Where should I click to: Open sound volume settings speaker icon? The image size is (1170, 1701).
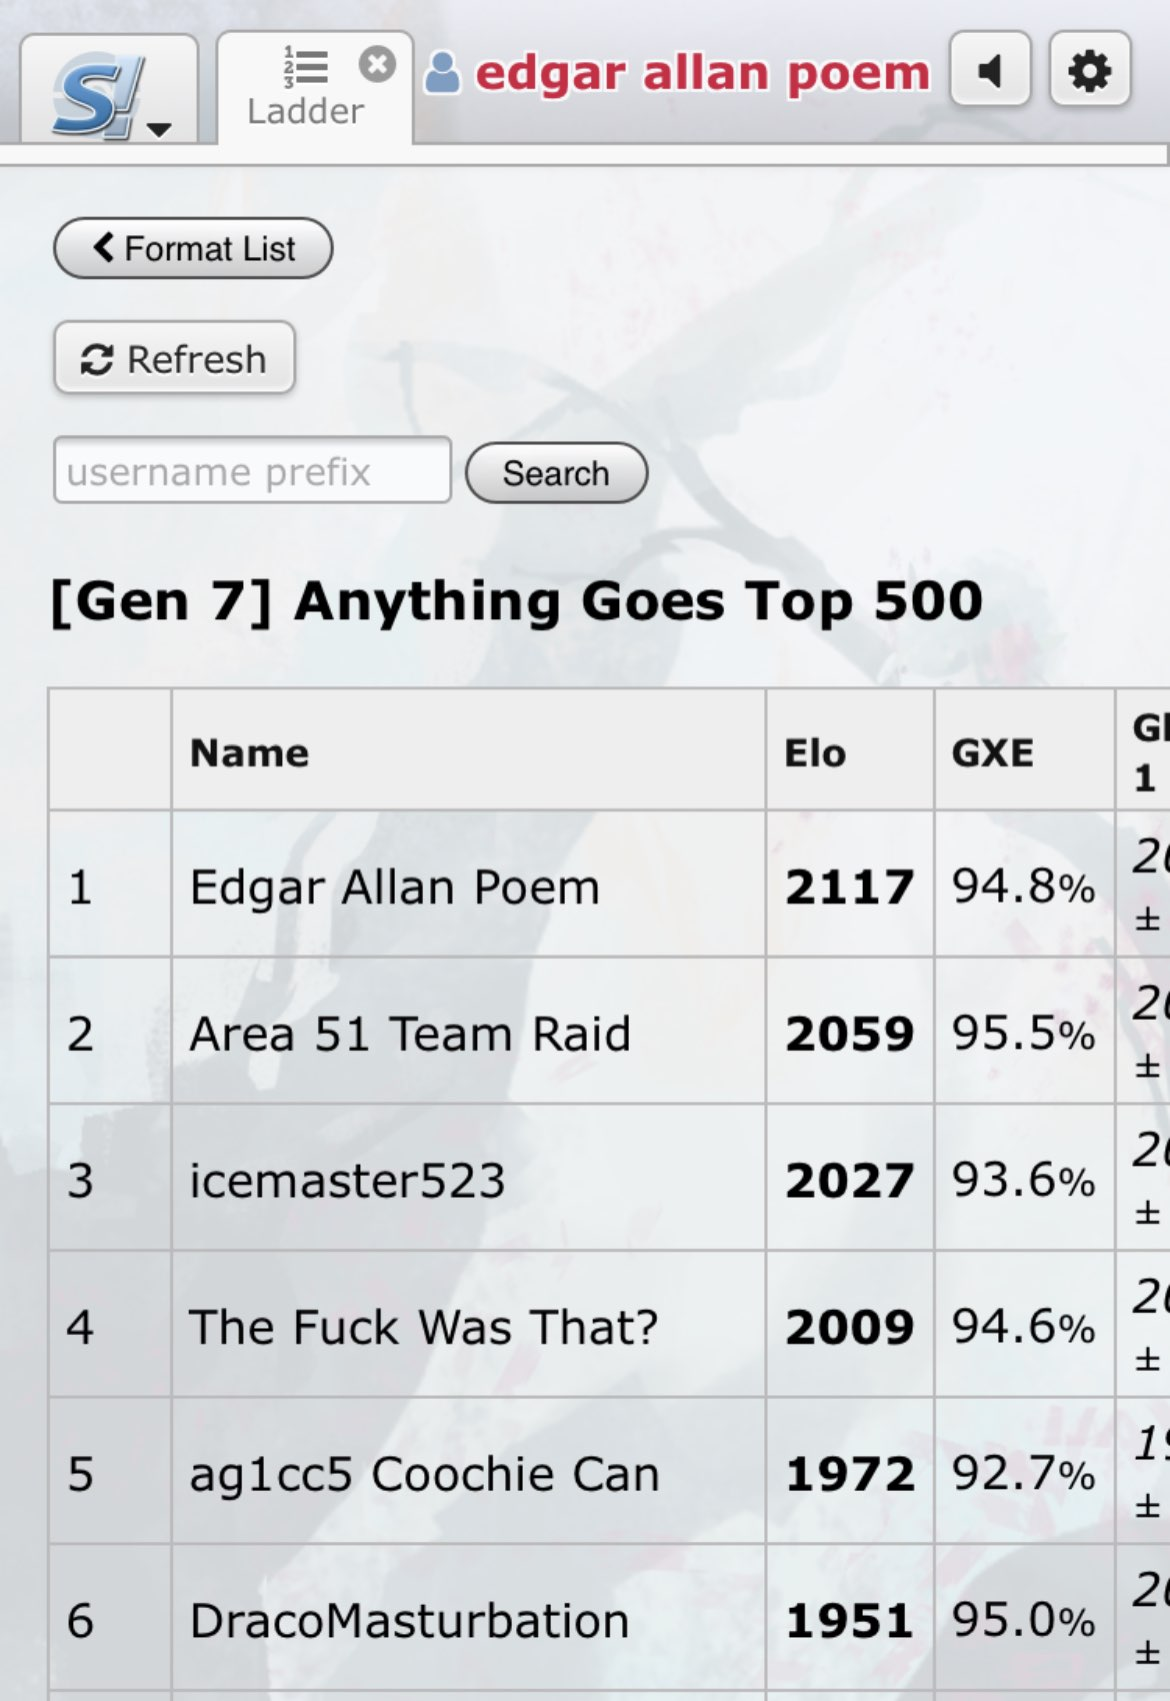tap(990, 70)
